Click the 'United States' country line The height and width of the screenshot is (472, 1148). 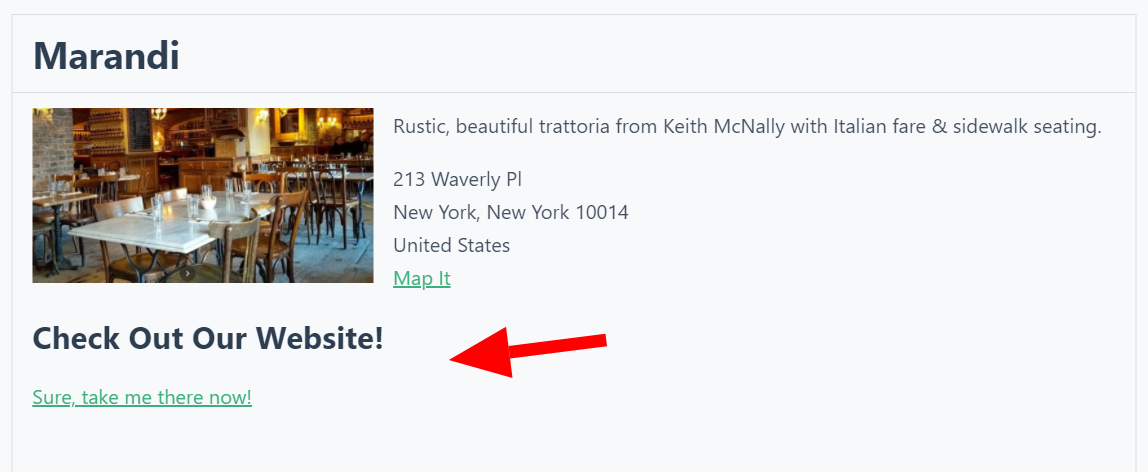[x=451, y=245]
